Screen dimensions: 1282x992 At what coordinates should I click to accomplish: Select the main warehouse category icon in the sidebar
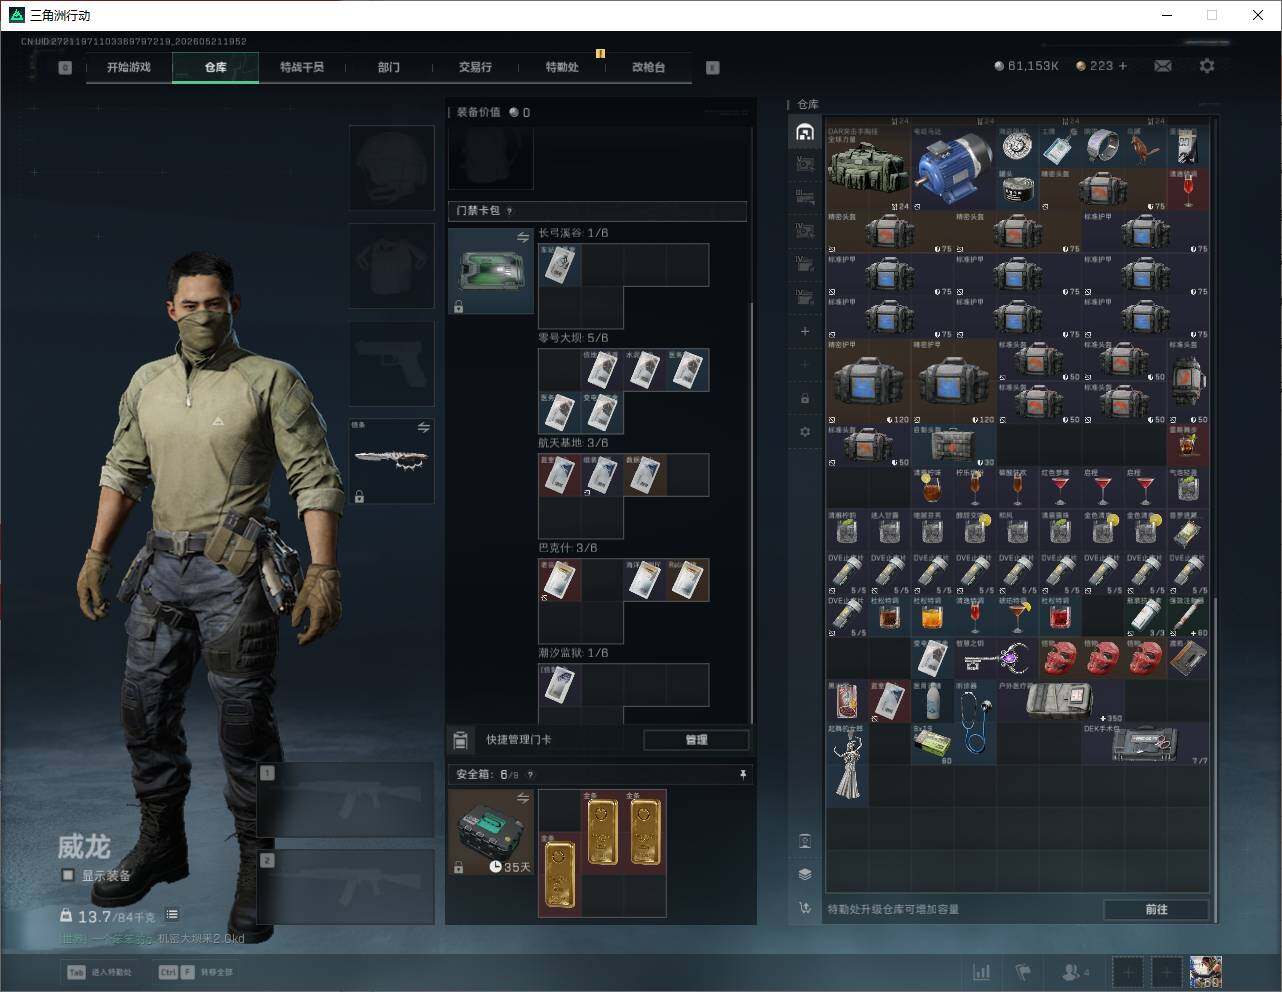[805, 132]
